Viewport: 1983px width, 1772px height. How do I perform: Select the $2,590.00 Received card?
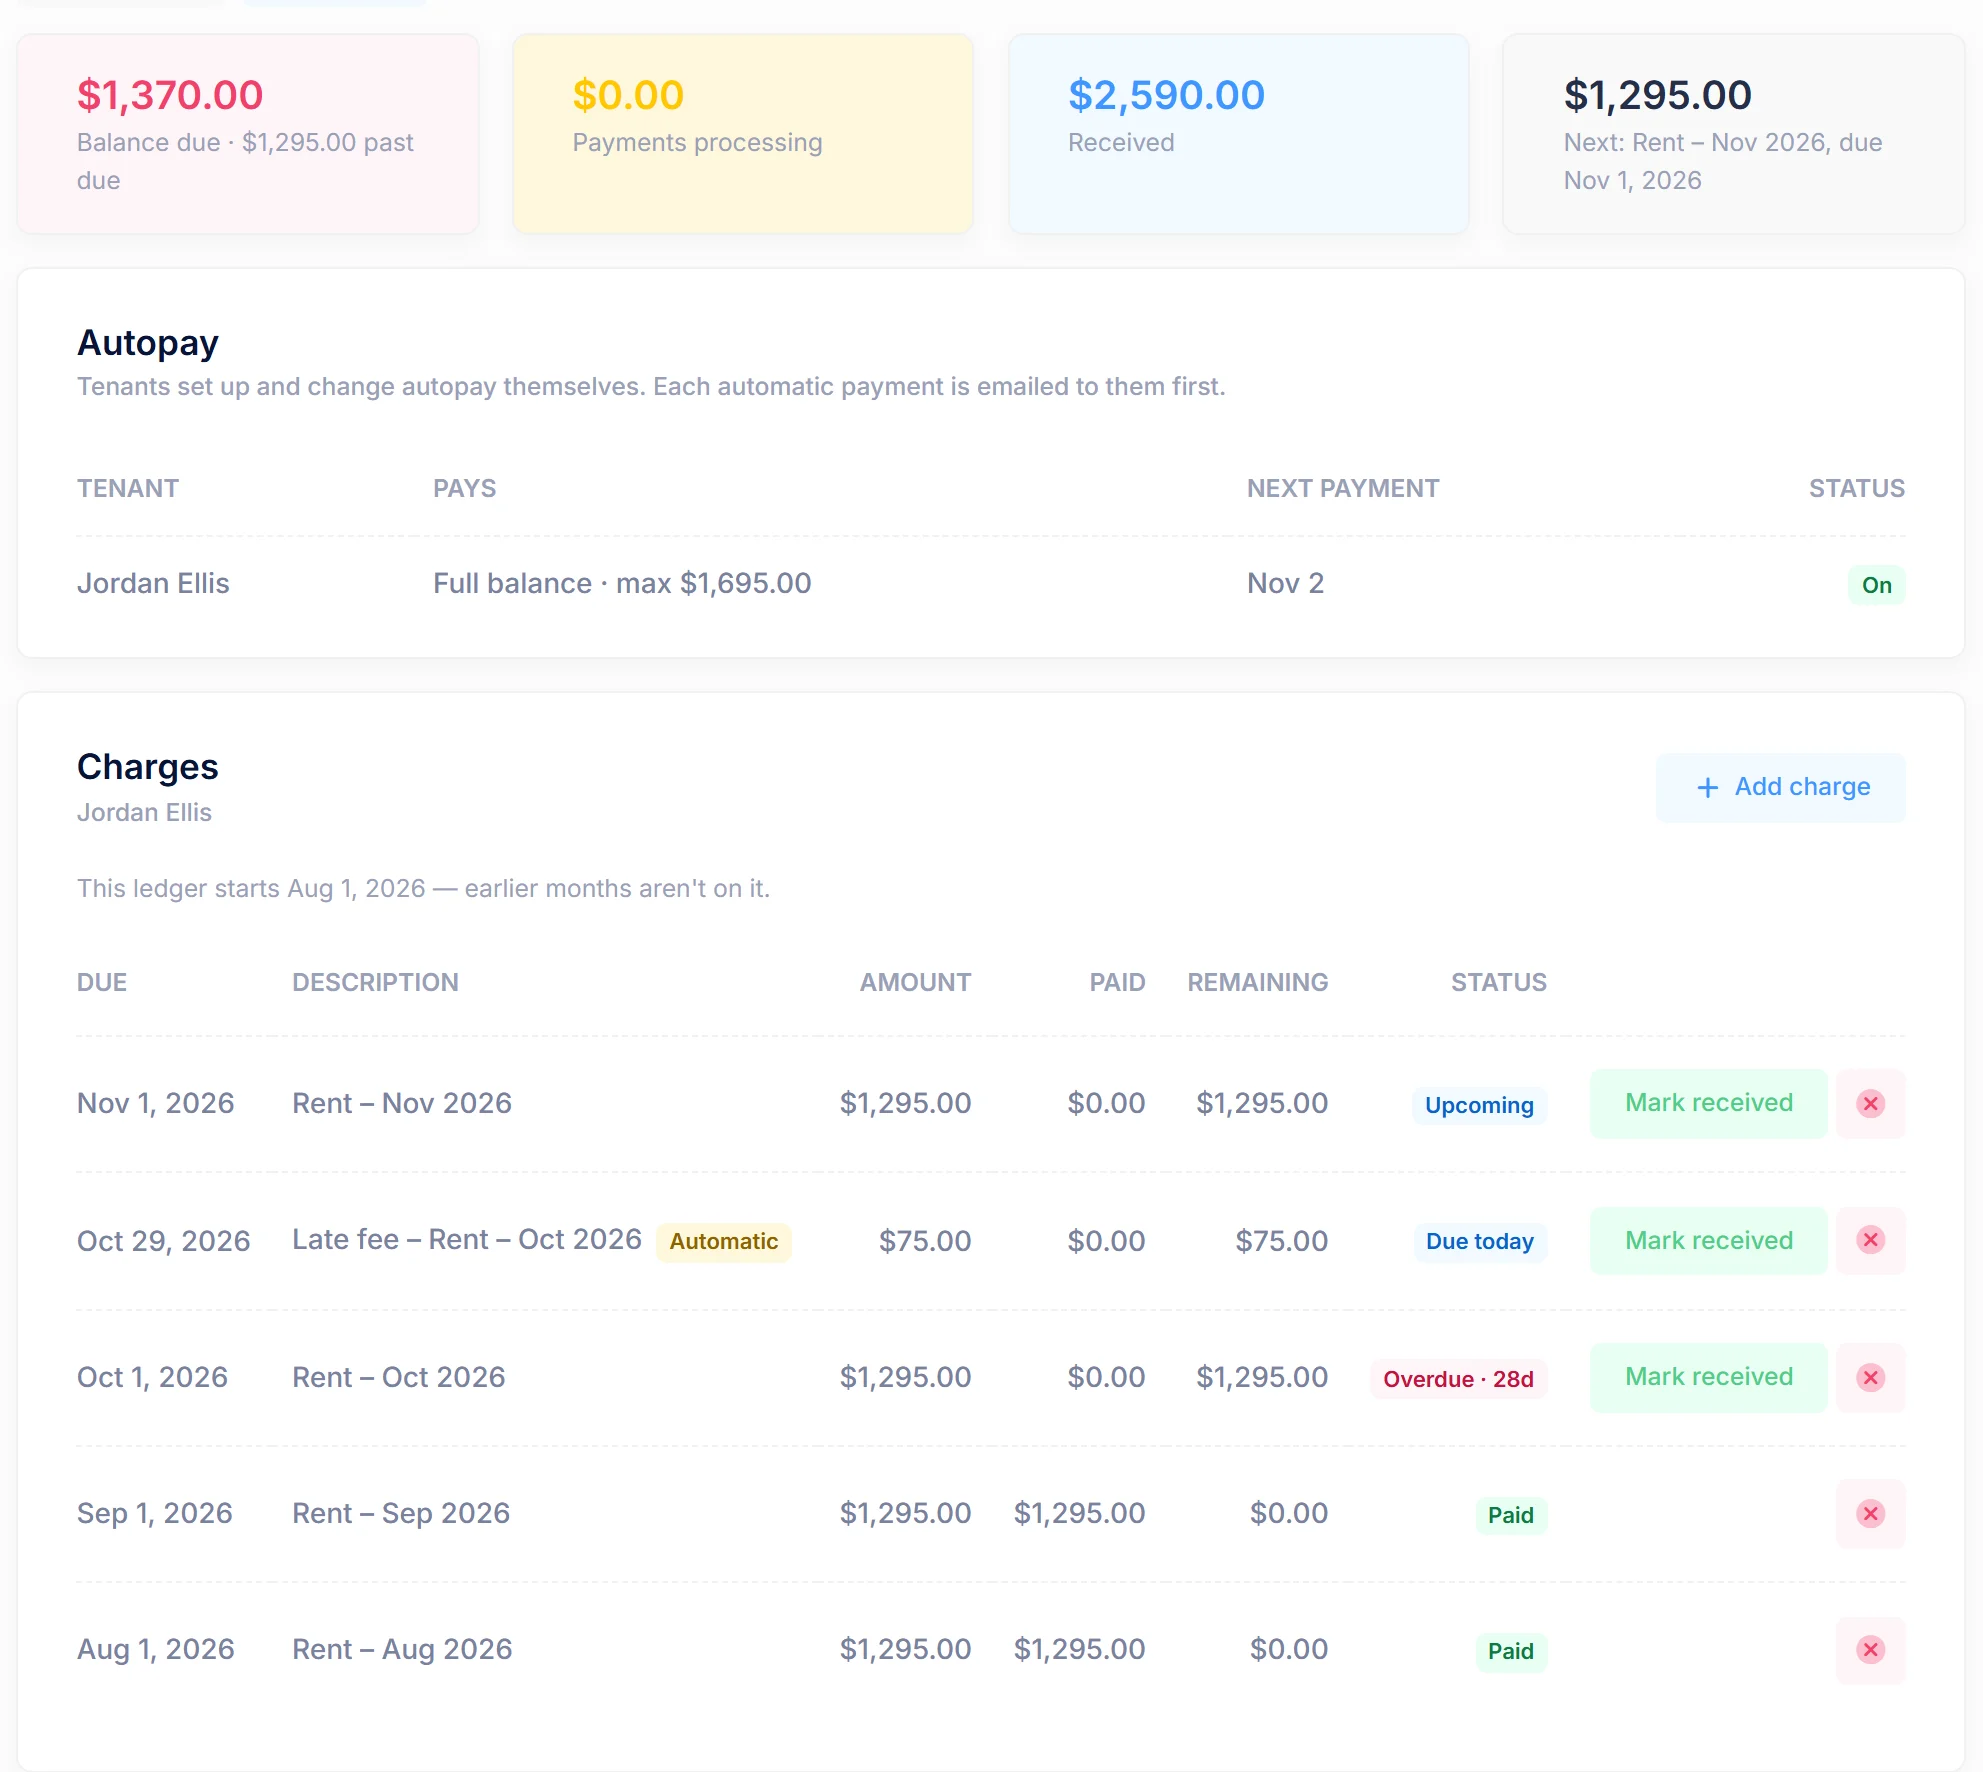tap(1238, 134)
